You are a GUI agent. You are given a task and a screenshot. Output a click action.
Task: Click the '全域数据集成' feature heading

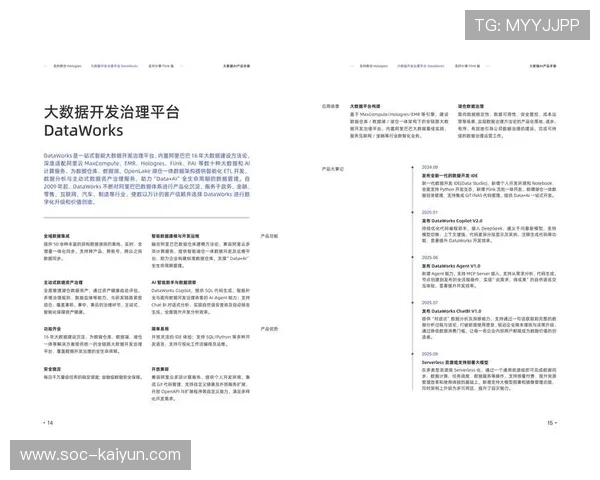click(57, 236)
